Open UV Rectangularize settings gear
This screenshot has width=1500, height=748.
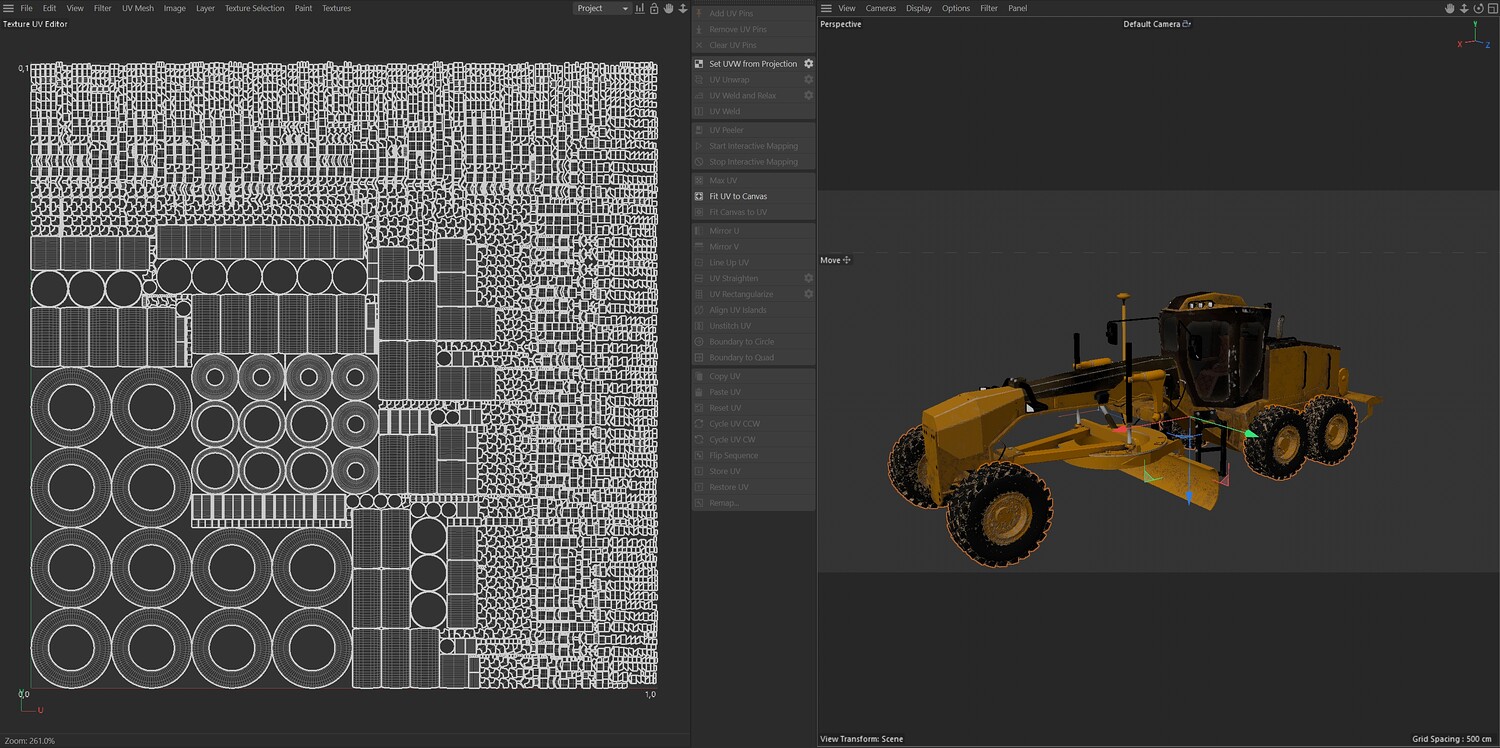point(809,294)
